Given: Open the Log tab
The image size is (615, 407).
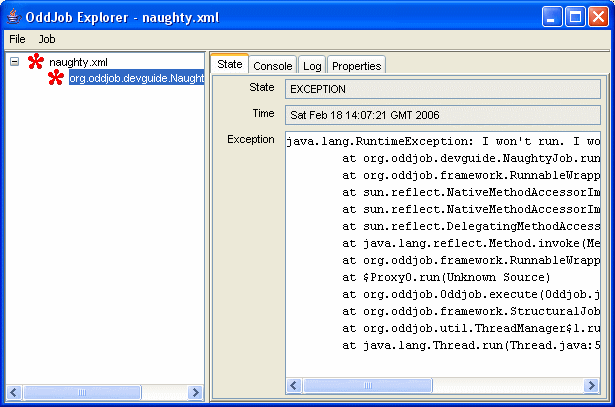Looking at the screenshot, I should pos(312,66).
